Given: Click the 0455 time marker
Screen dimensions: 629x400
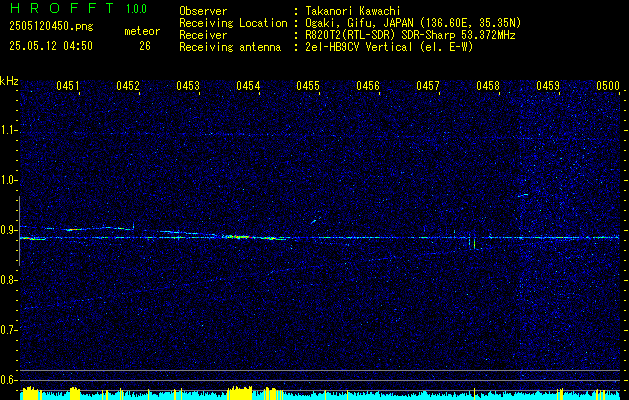Looking at the screenshot, I should [x=308, y=85].
